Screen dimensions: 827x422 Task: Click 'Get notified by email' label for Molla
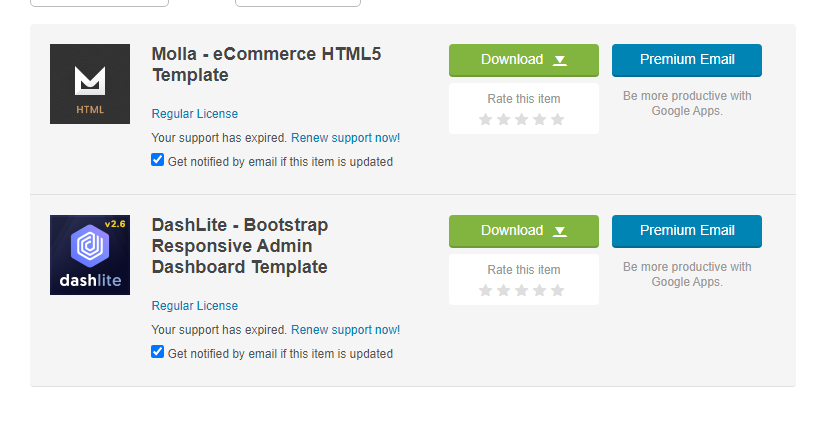click(x=280, y=162)
